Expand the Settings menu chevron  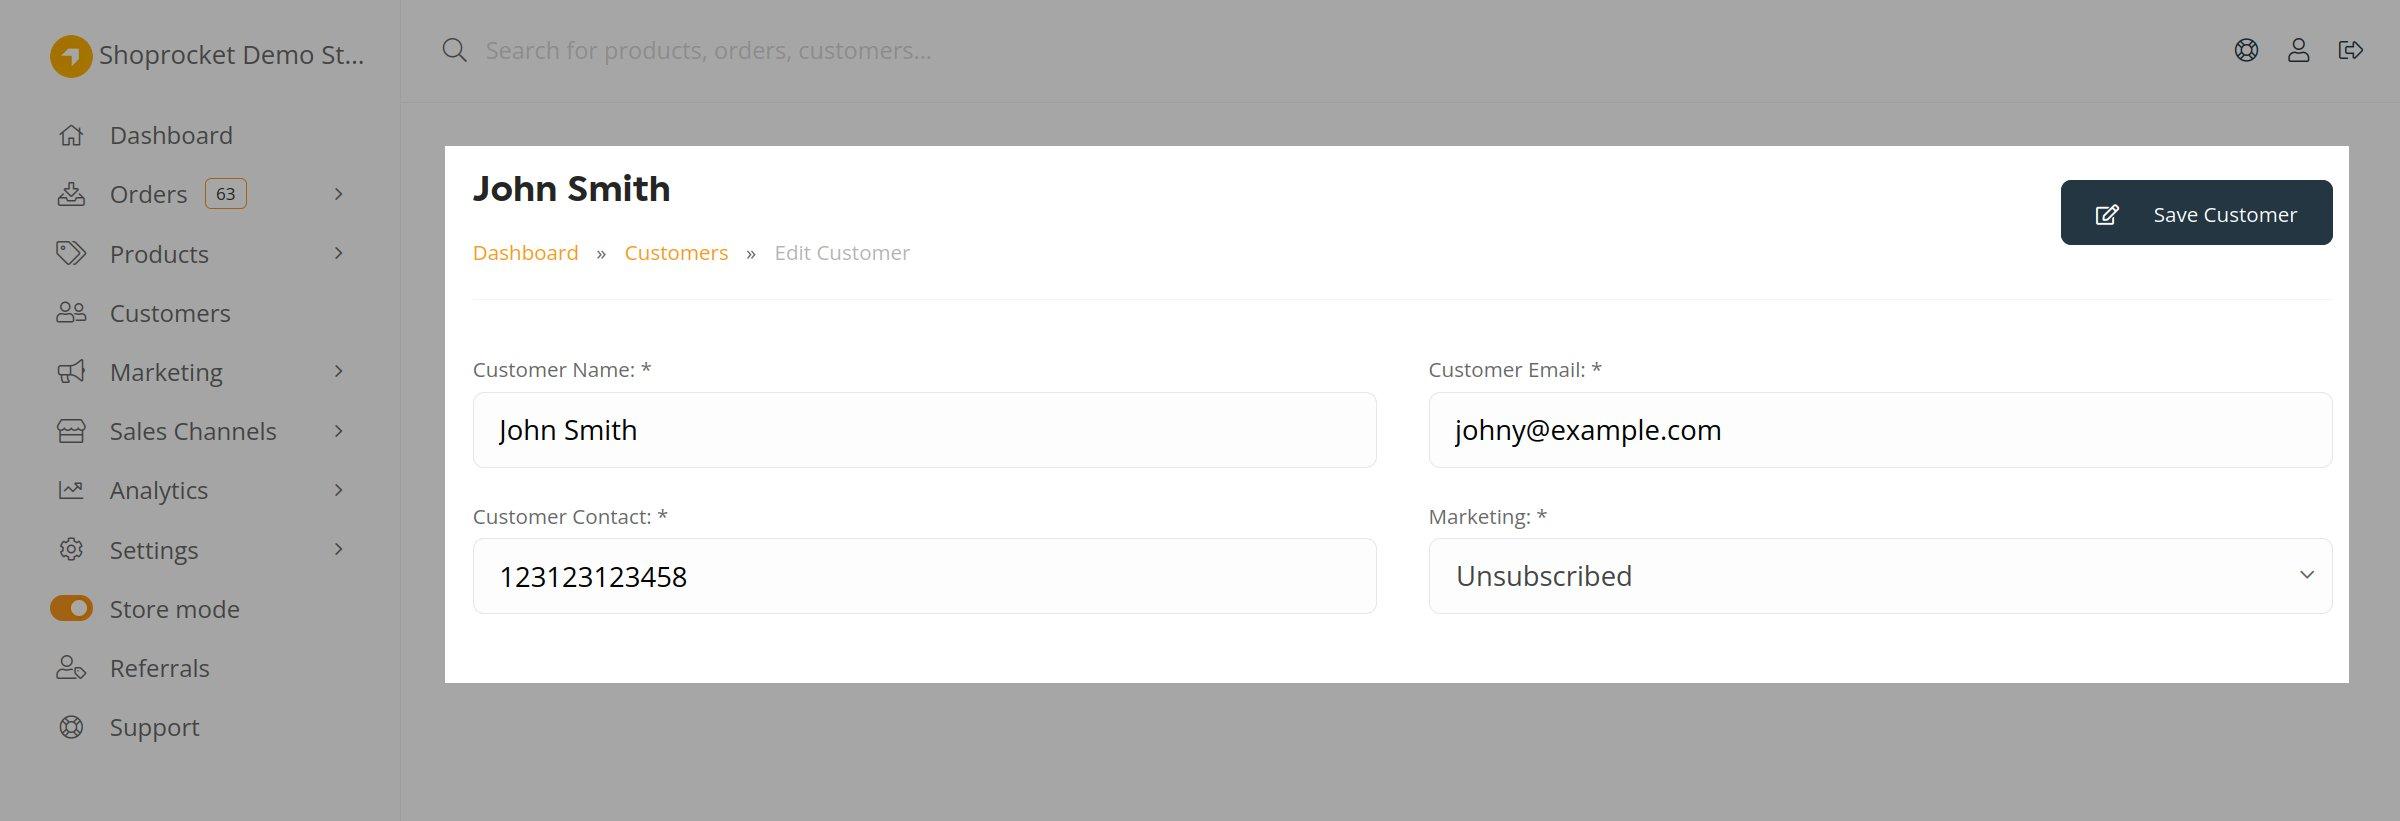point(337,549)
